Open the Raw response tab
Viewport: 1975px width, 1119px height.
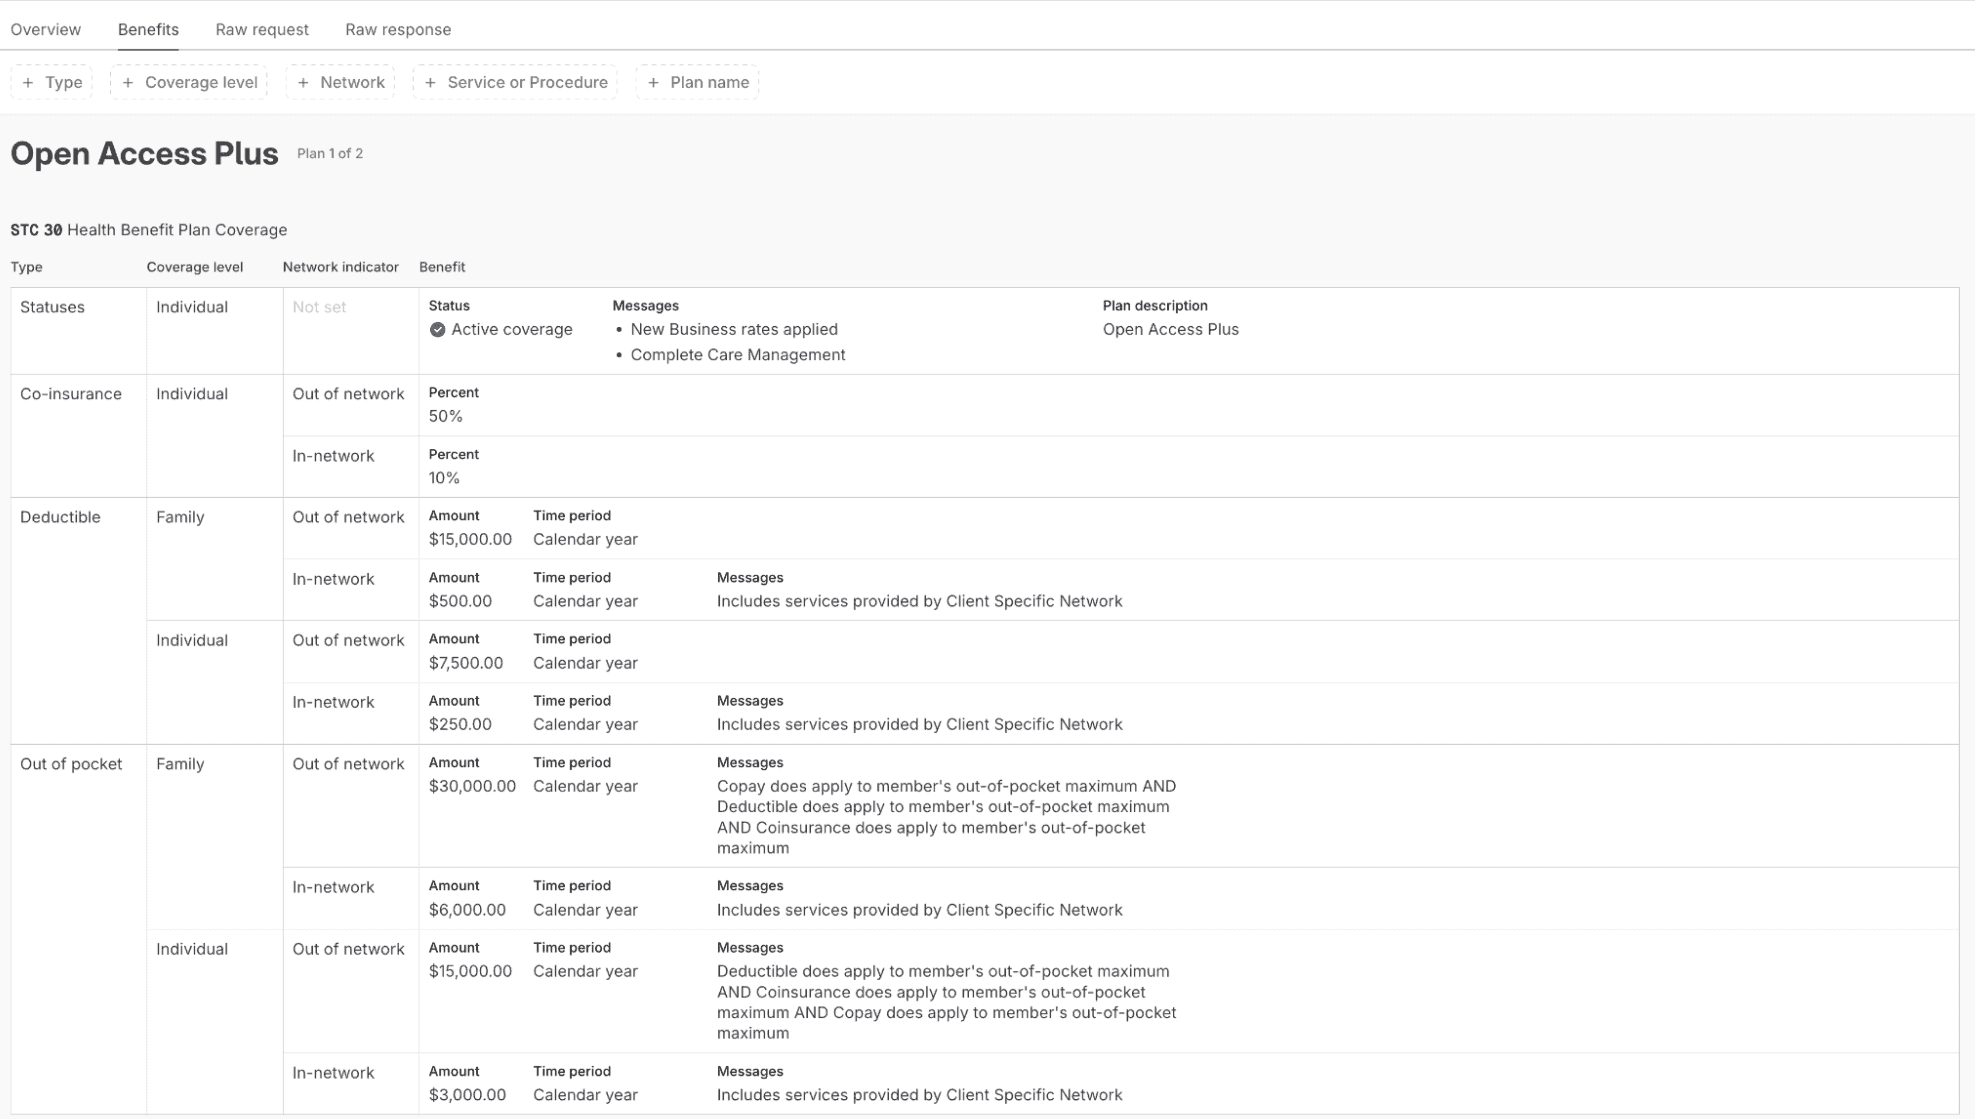tap(398, 29)
